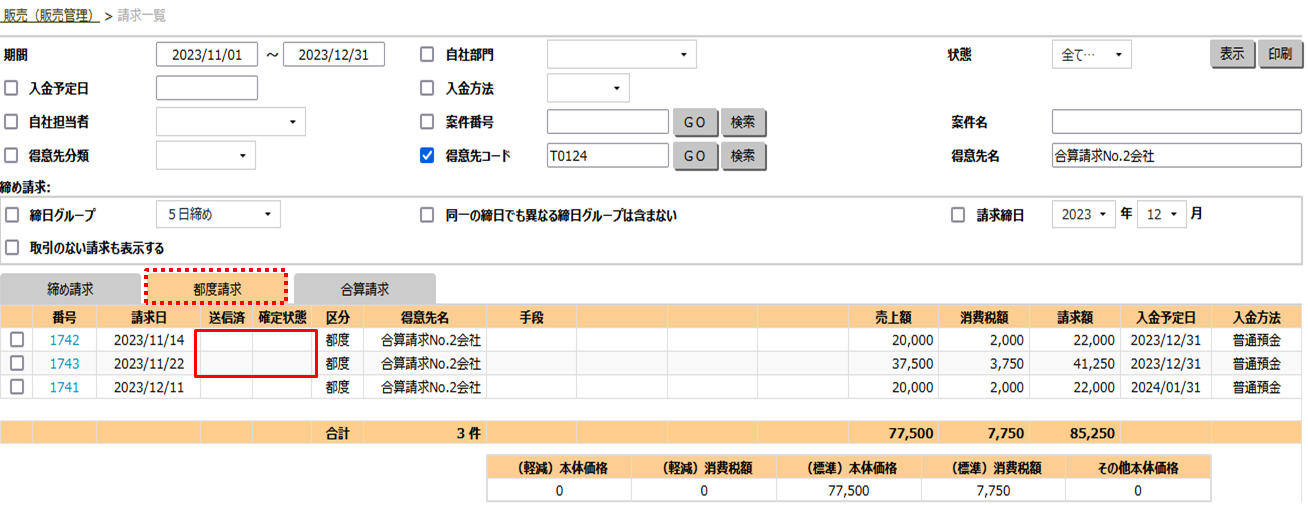Open invoice number 1741 link
Image resolution: width=1308 pixels, height=505 pixels.
pyautogui.click(x=64, y=386)
